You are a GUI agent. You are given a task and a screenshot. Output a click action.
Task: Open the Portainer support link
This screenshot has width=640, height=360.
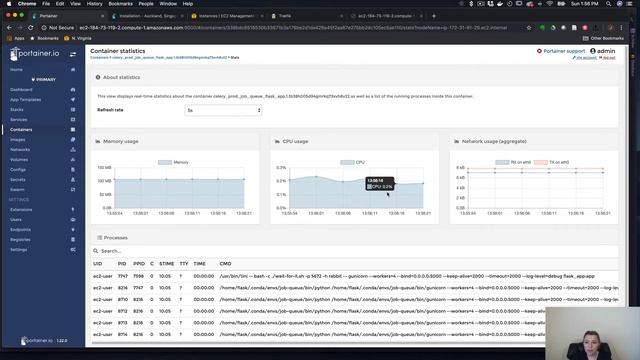(x=564, y=51)
